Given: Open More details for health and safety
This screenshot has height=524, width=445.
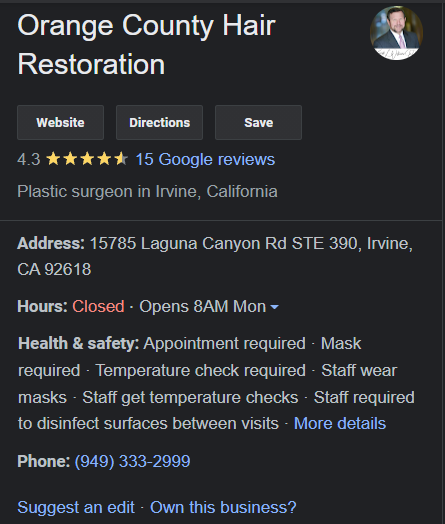Looking at the screenshot, I should click(x=340, y=423).
